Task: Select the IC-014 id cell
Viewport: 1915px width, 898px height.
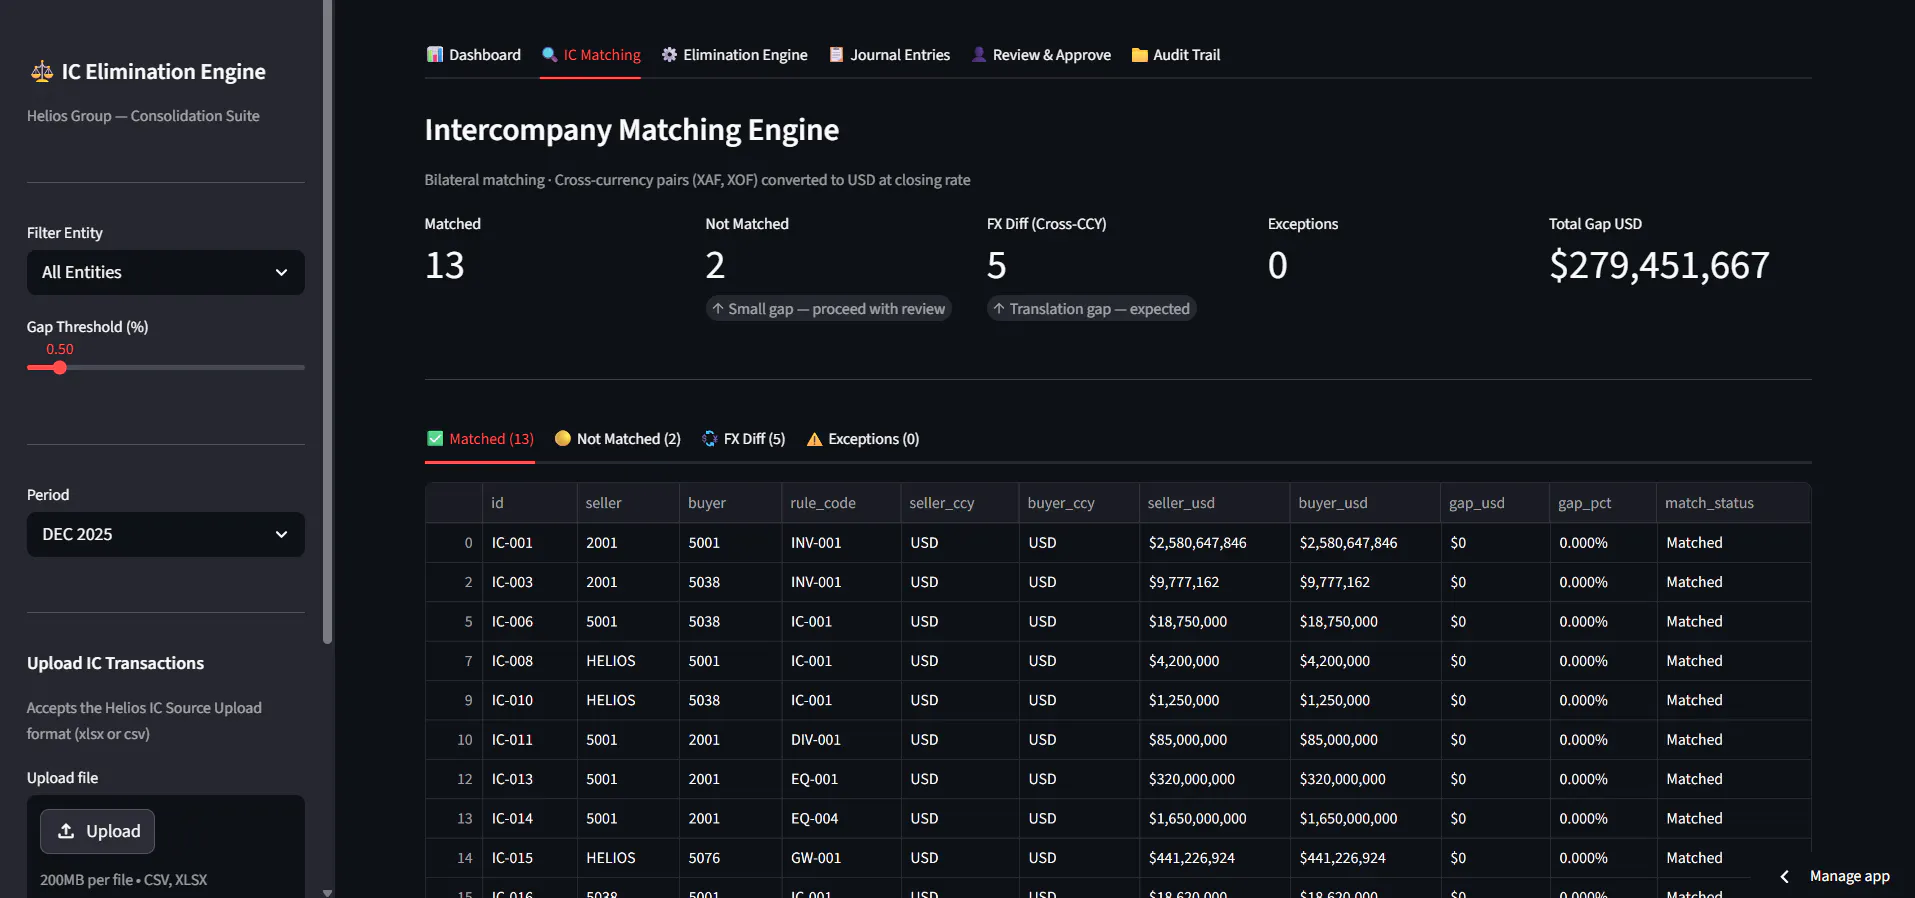Action: pos(529,818)
